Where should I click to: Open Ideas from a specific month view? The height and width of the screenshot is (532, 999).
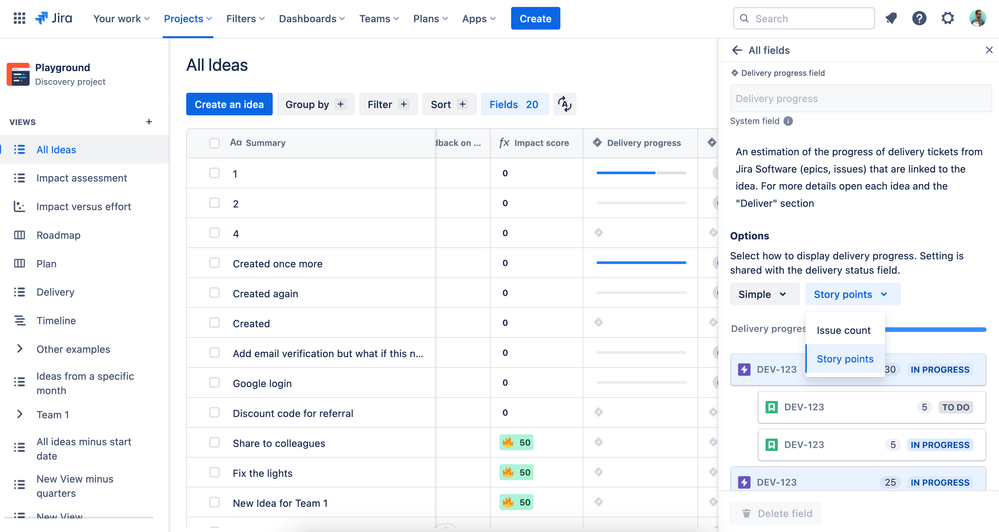[84, 383]
